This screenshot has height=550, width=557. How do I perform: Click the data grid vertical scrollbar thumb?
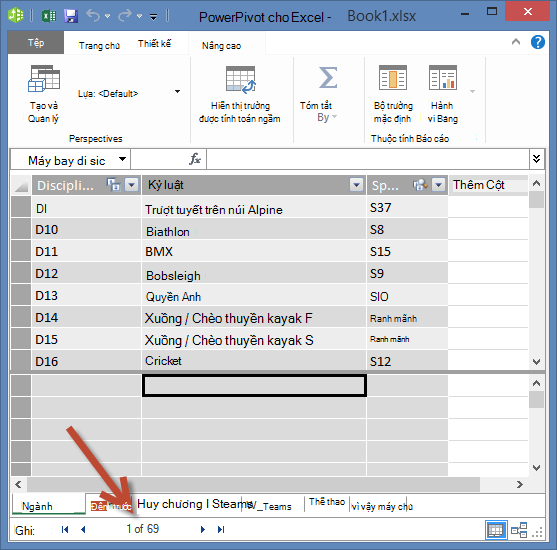tap(536, 200)
